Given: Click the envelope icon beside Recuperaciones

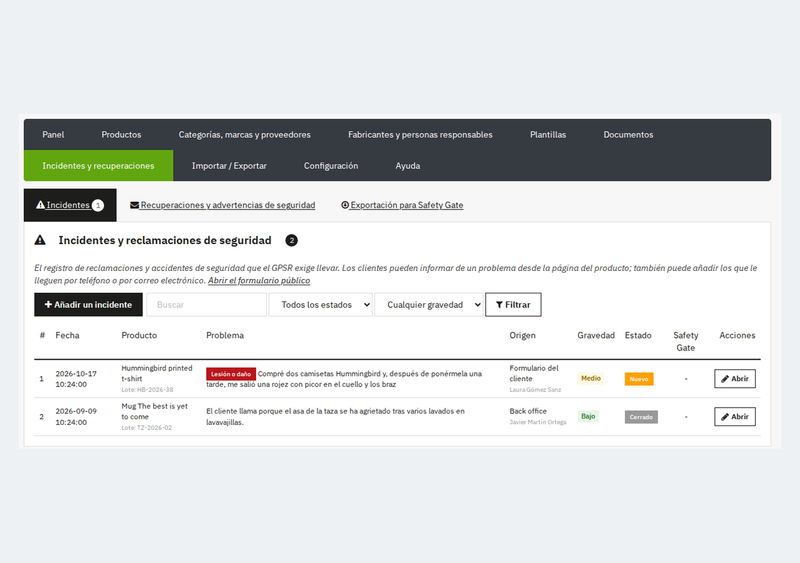Looking at the screenshot, I should pyautogui.click(x=134, y=205).
